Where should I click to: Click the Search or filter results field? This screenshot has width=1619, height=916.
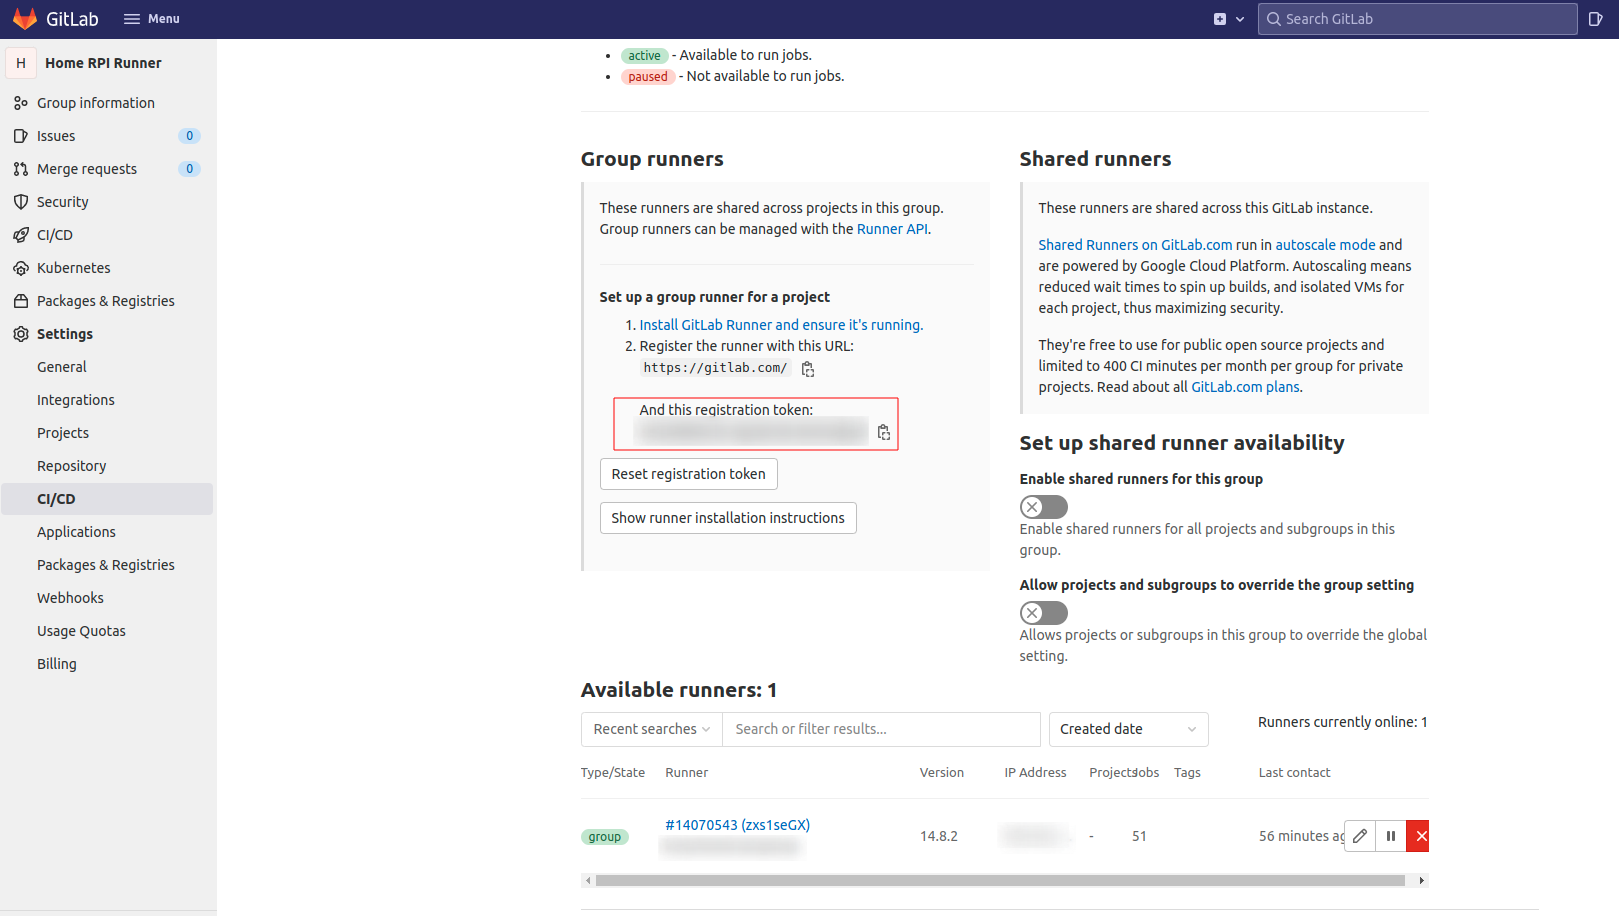881,729
